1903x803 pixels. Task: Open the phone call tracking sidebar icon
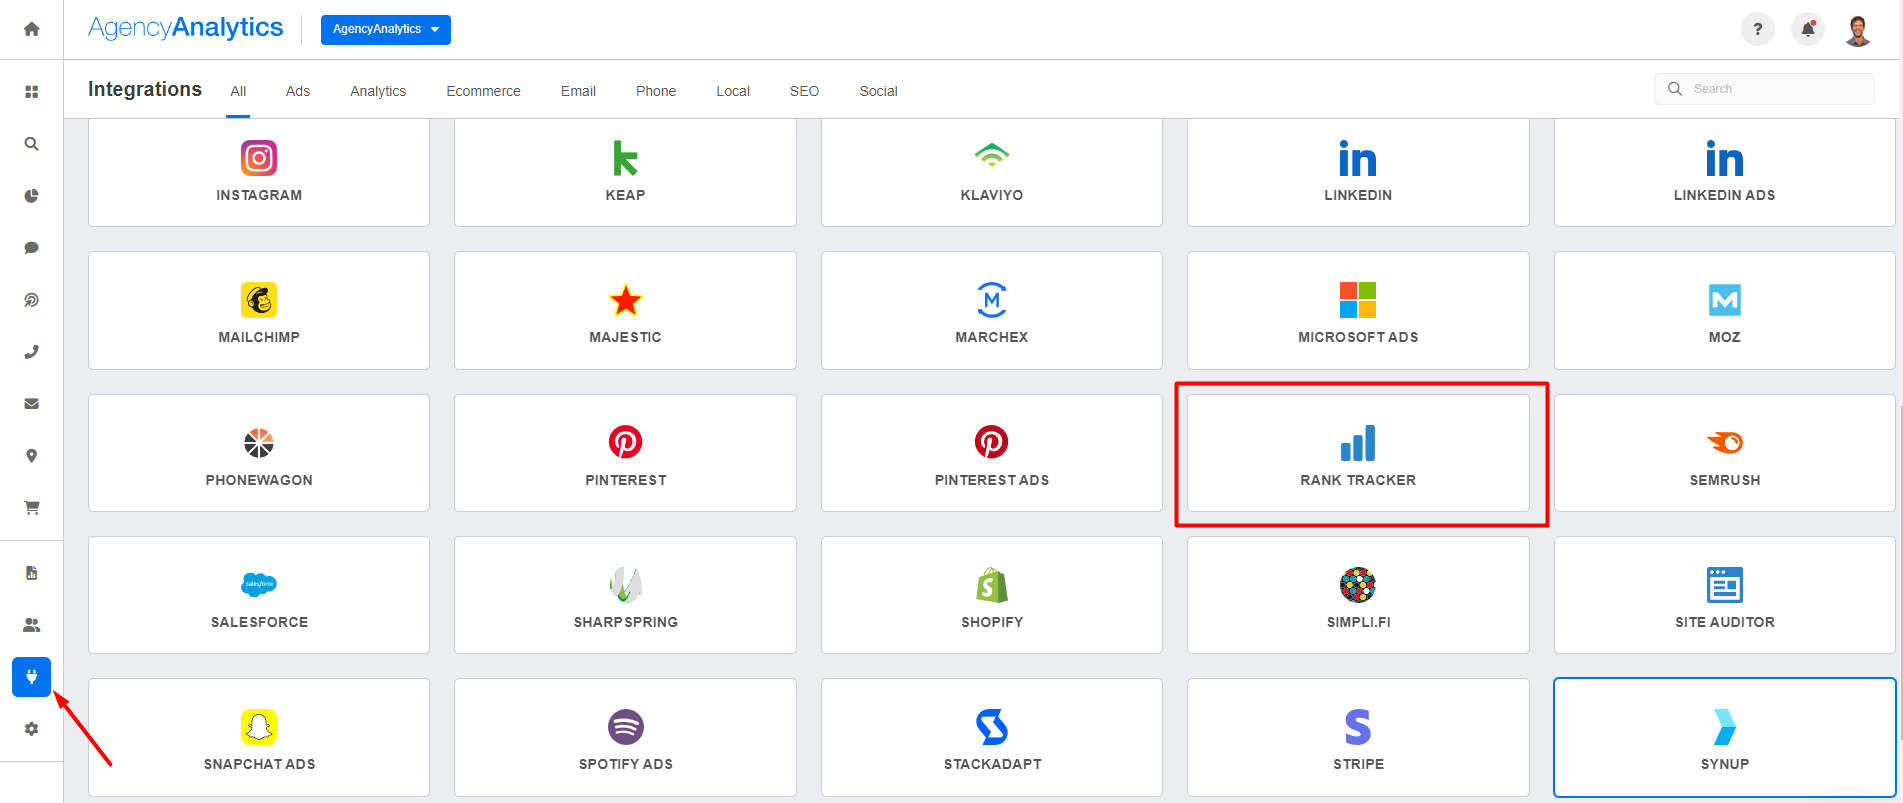pyautogui.click(x=31, y=351)
